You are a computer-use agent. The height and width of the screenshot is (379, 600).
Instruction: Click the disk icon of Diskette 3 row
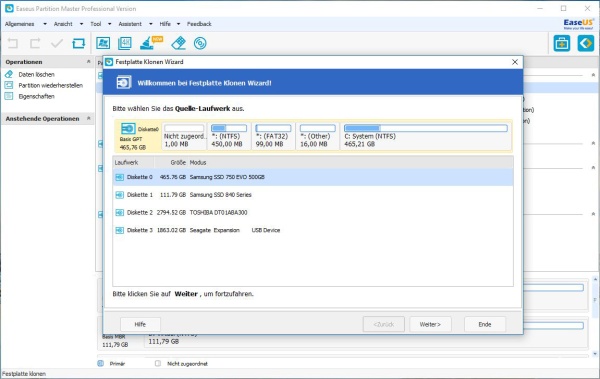tap(119, 230)
